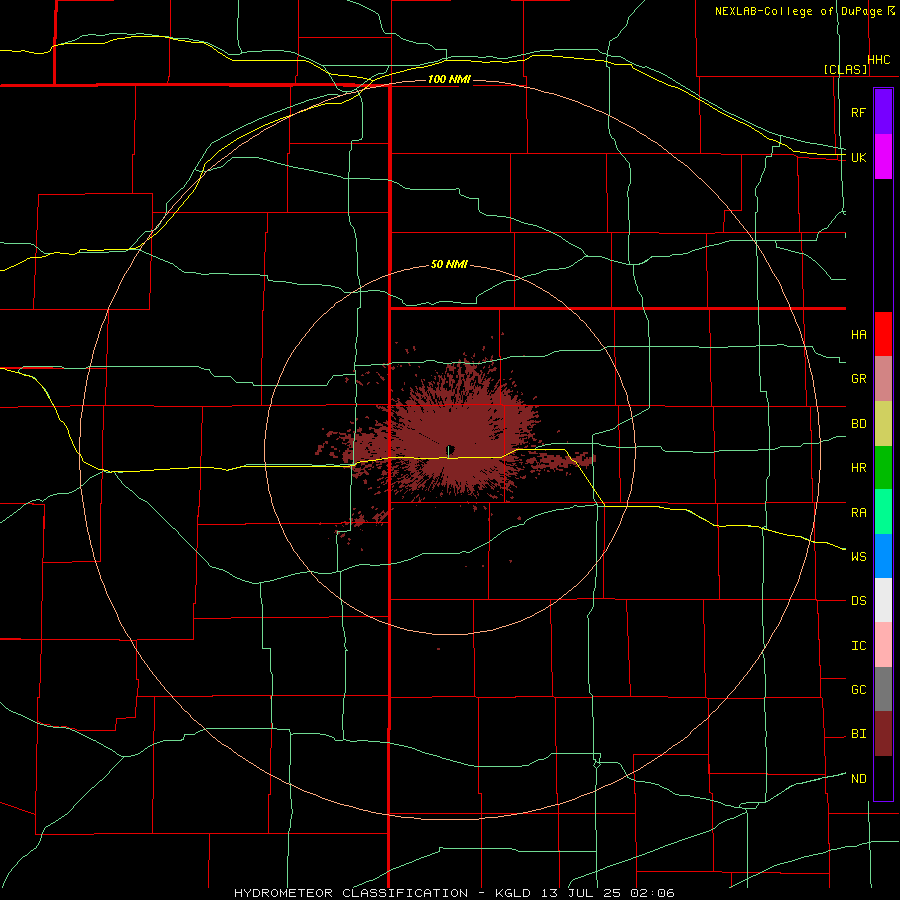This screenshot has width=900, height=900.
Task: Pick the HR green legend swatch
Action: pos(883,468)
